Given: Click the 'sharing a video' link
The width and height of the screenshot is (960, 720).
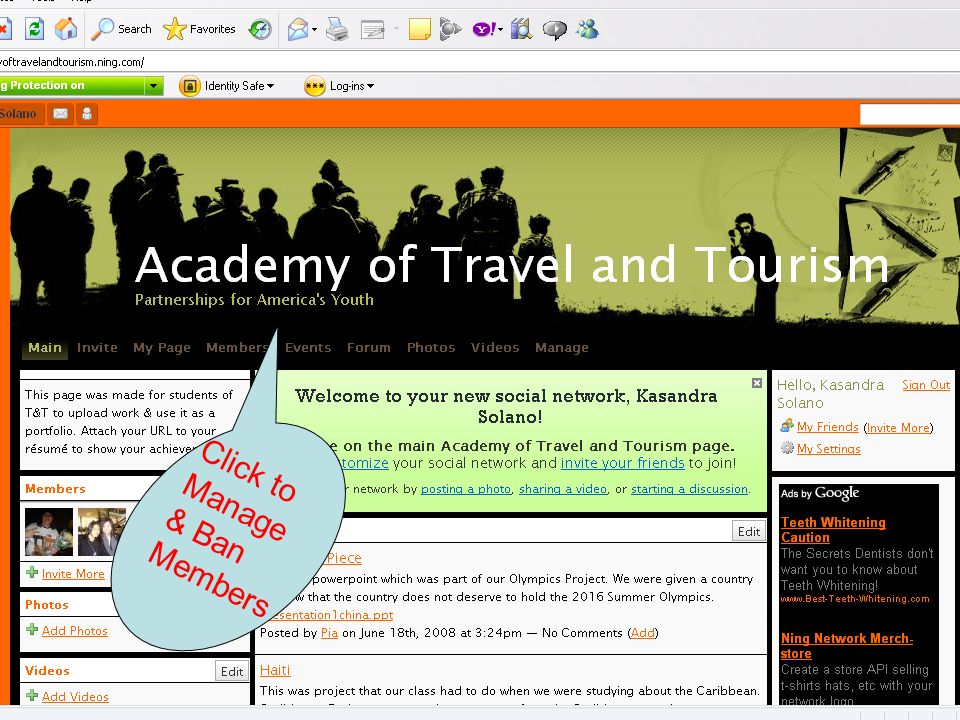Looking at the screenshot, I should click(x=563, y=489).
